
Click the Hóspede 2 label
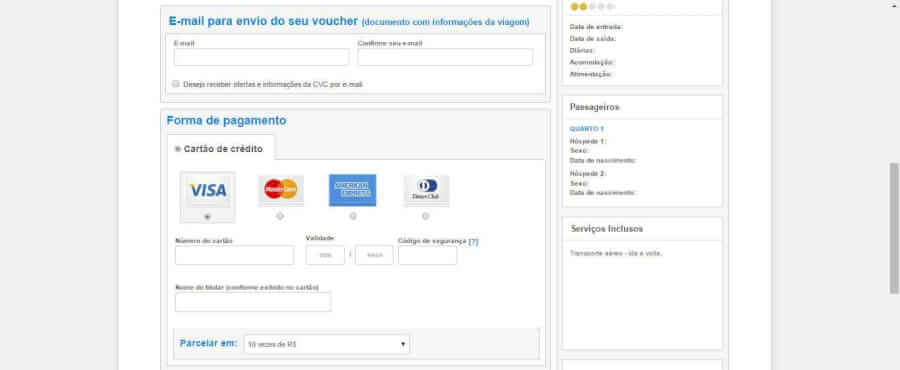pos(588,173)
